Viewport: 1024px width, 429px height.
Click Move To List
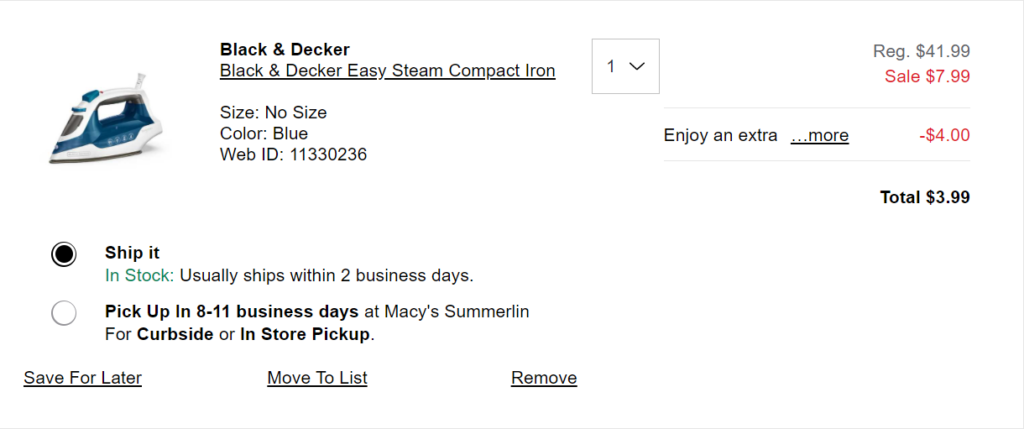(x=317, y=378)
